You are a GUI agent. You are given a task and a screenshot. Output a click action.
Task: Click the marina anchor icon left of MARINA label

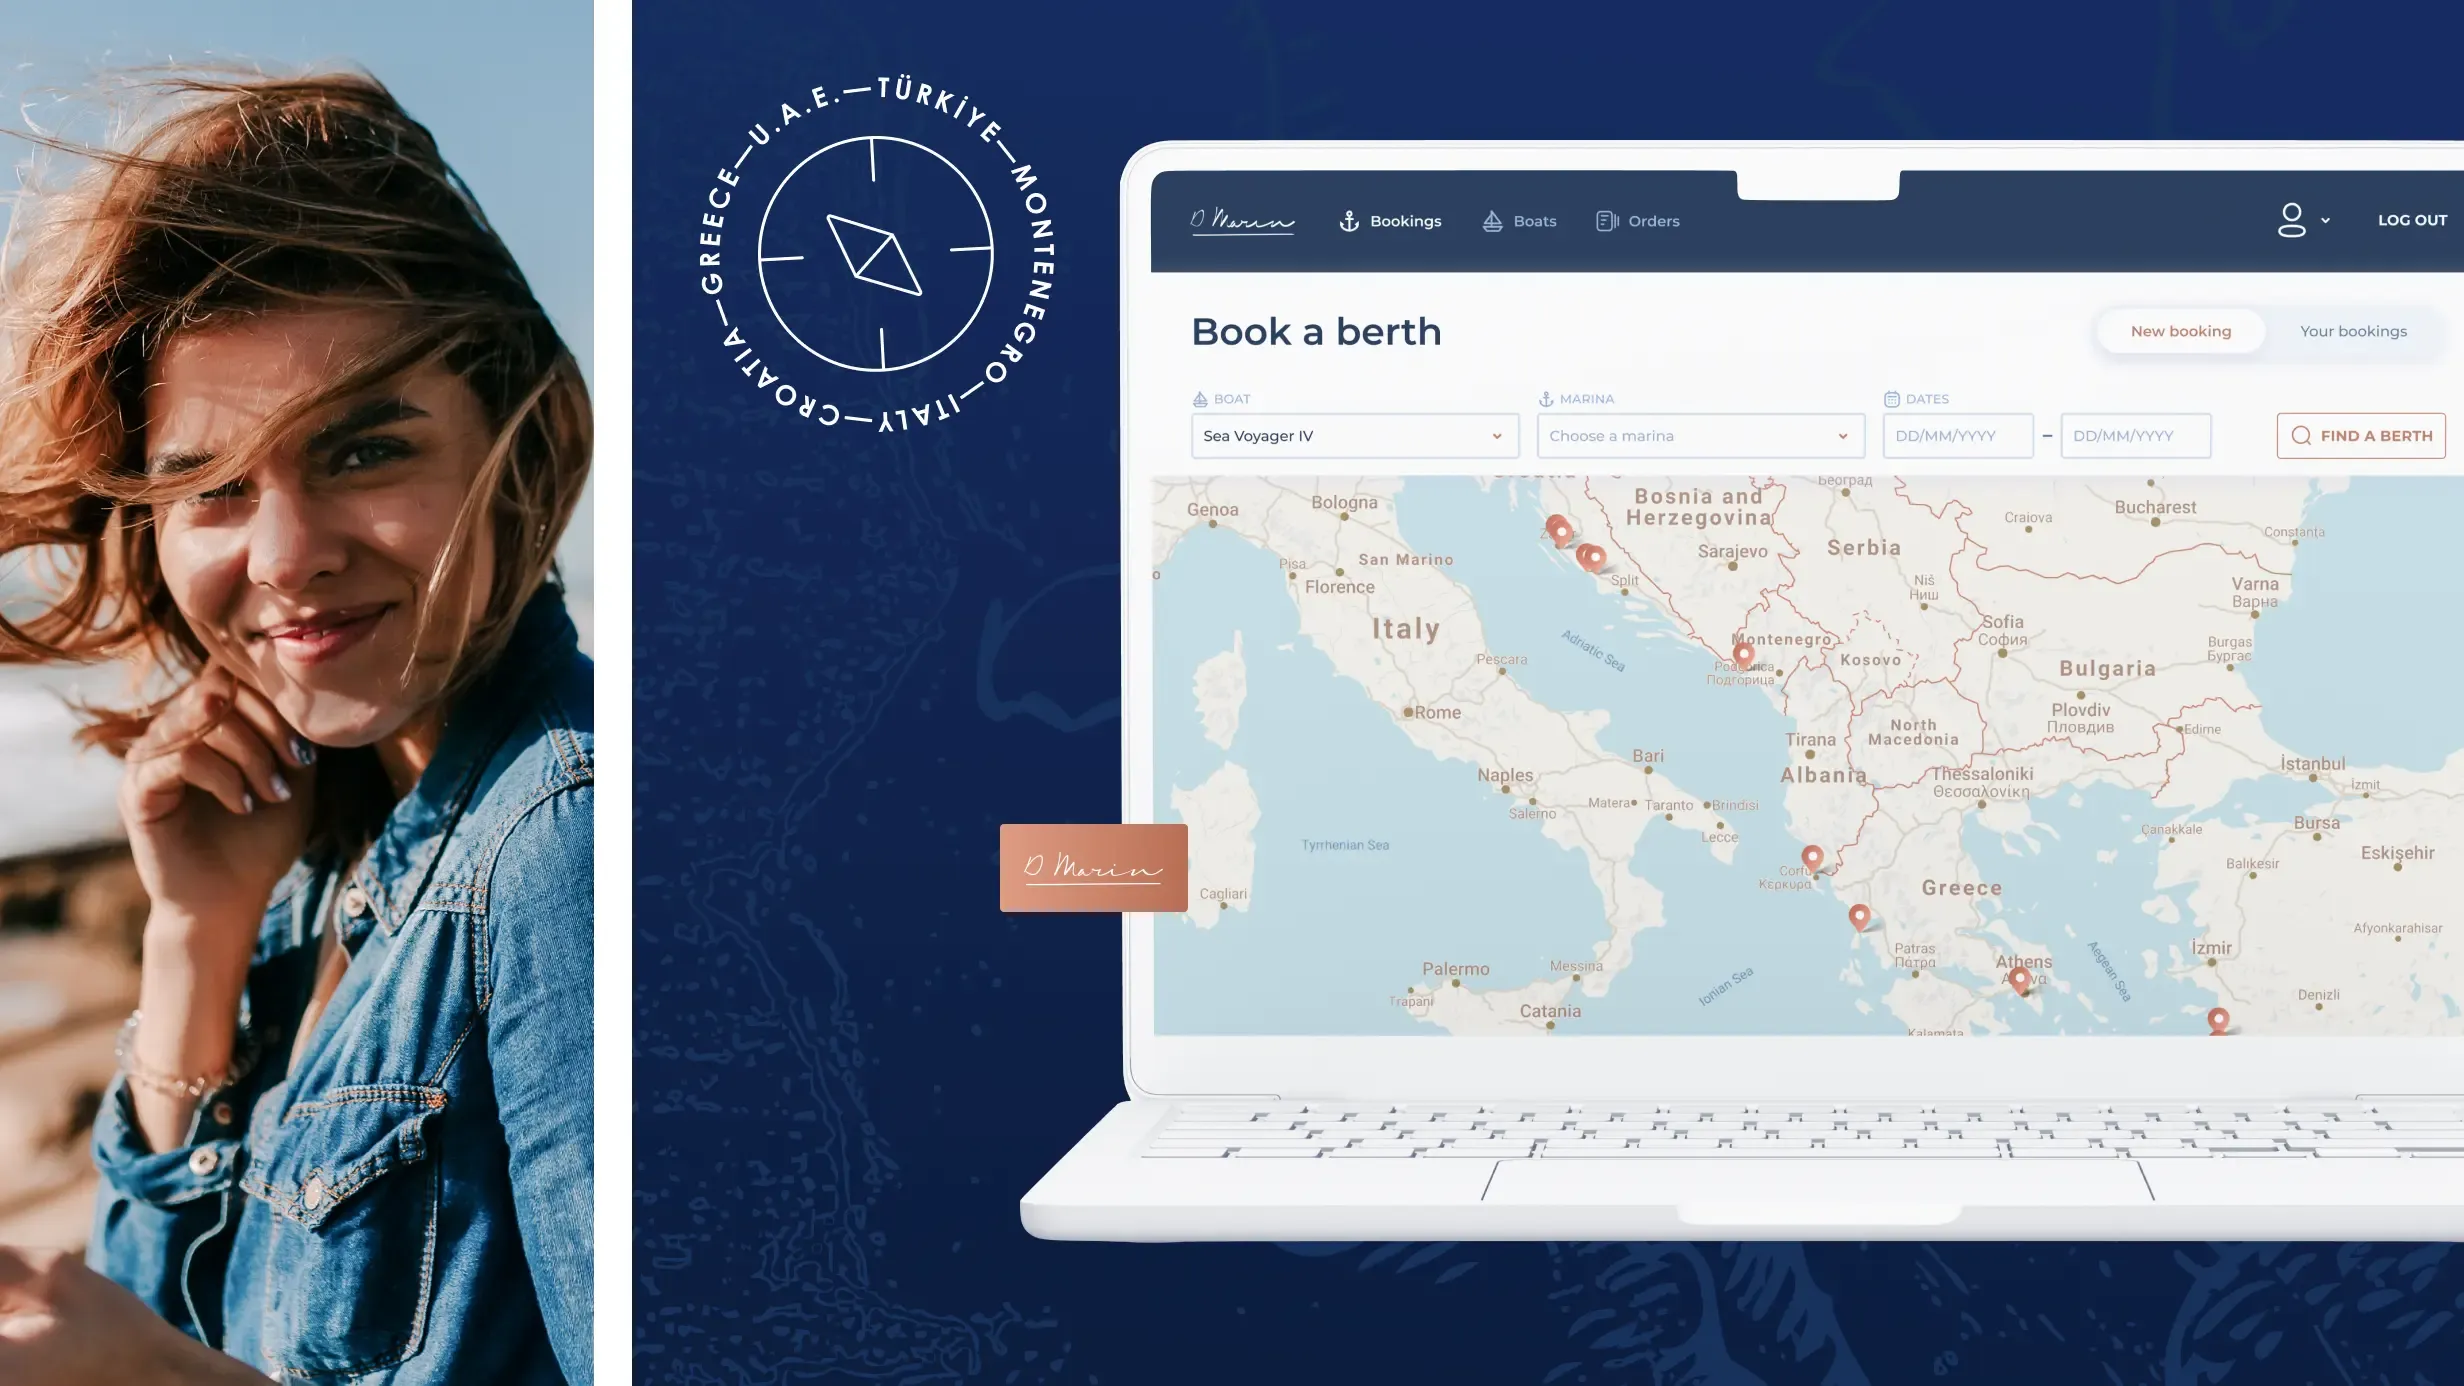[x=1545, y=398]
